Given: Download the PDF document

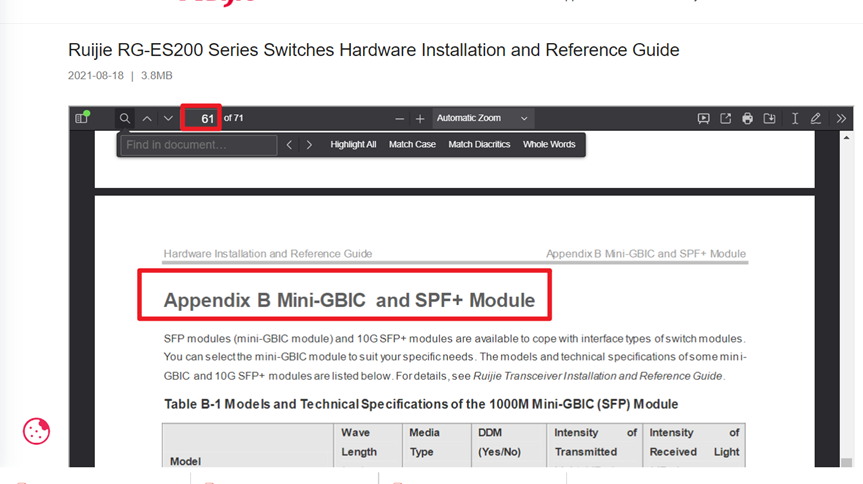Looking at the screenshot, I should 769,118.
